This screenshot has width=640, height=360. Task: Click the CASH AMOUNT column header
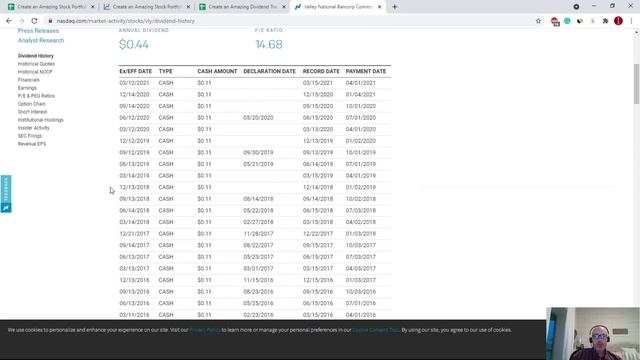217,71
